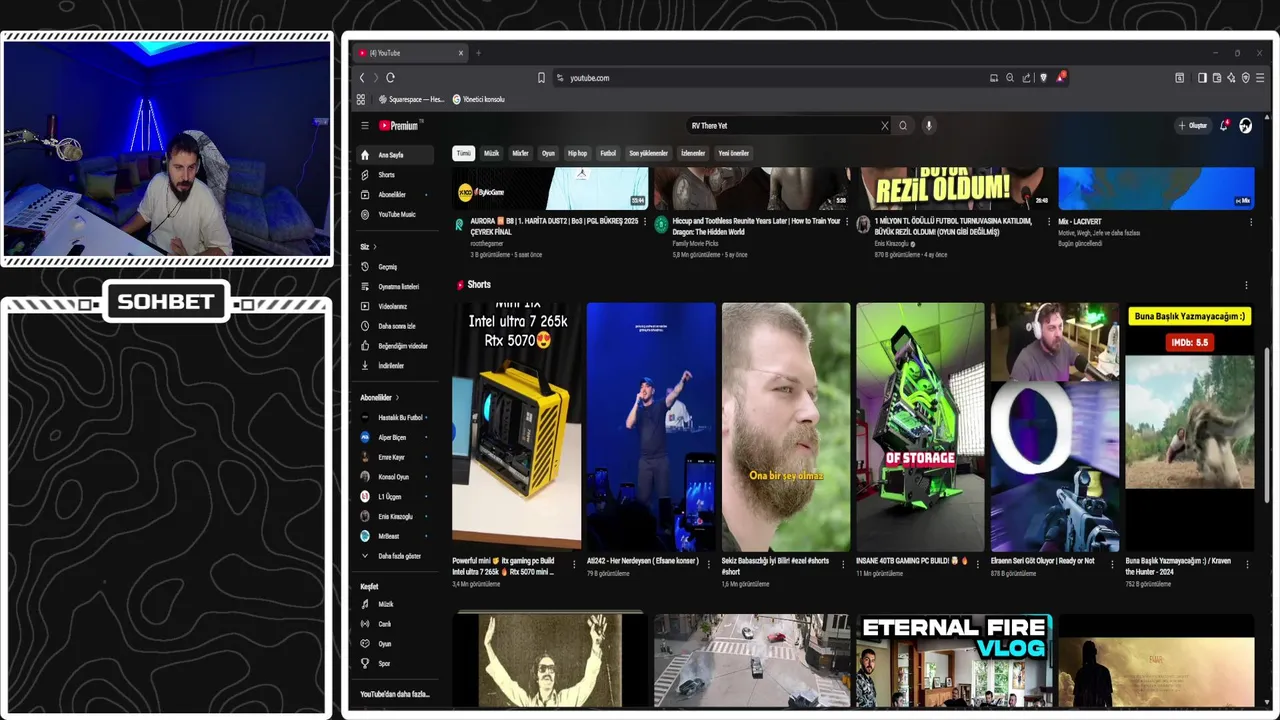Image resolution: width=1280 pixels, height=720 pixels.
Task: Select the Son yüklenenler filter chip
Action: [648, 153]
